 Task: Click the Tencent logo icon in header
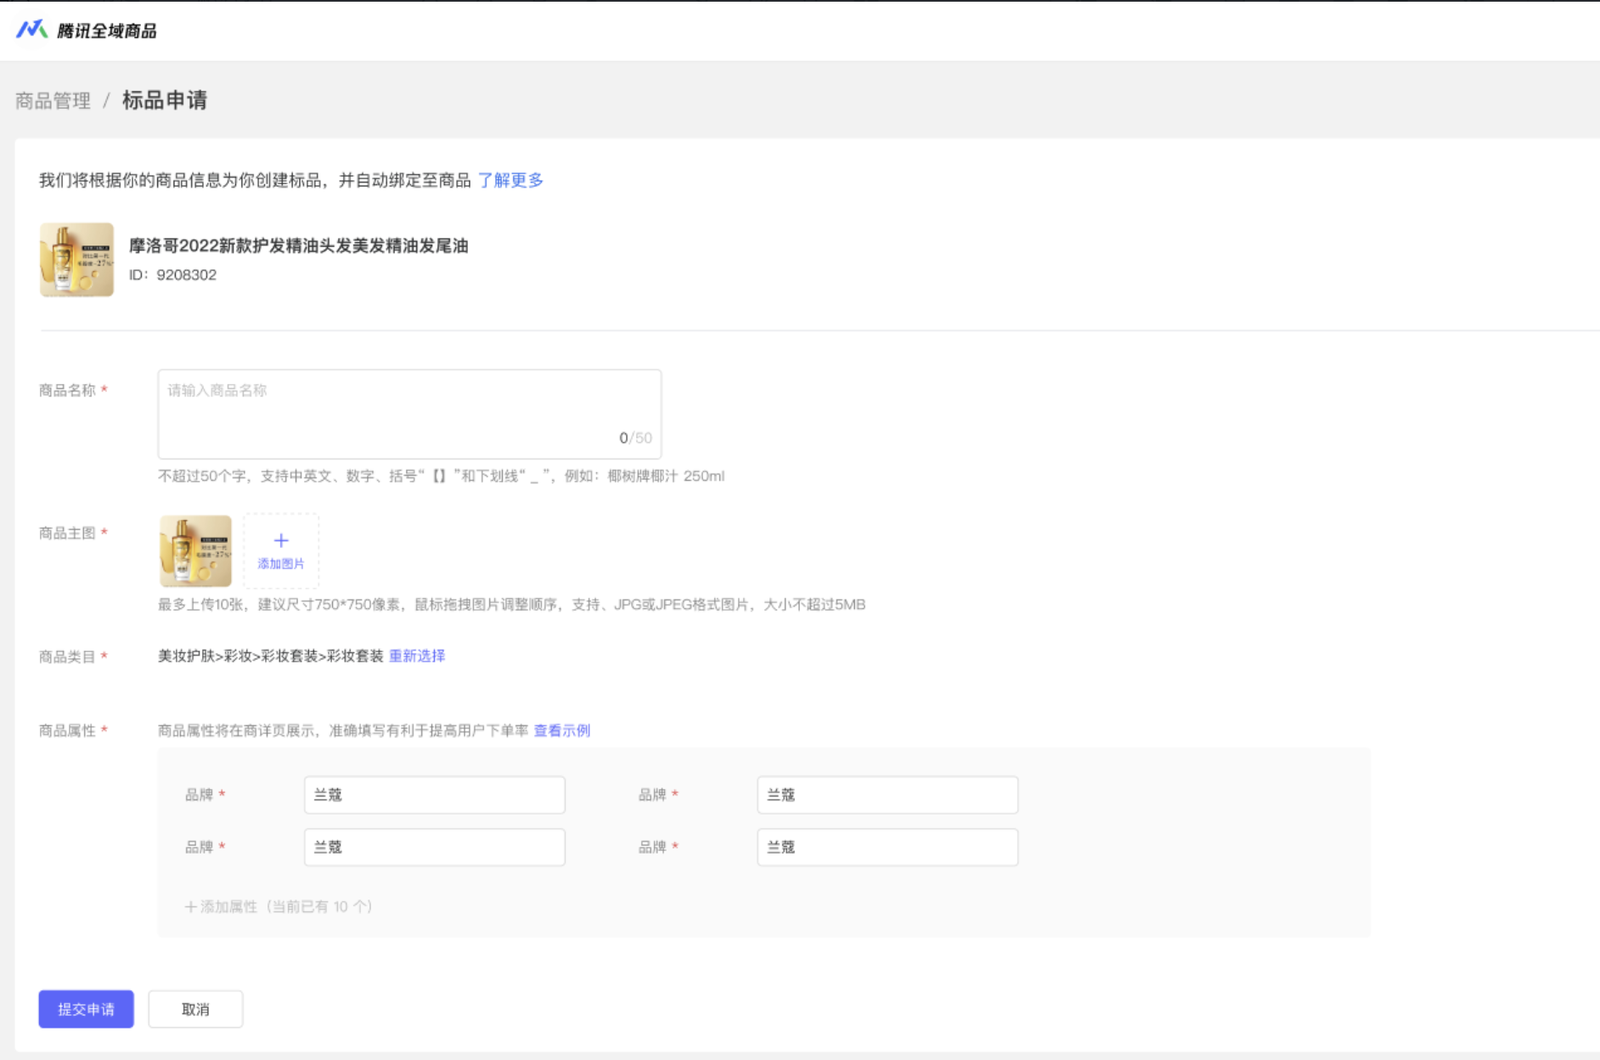pyautogui.click(x=31, y=29)
